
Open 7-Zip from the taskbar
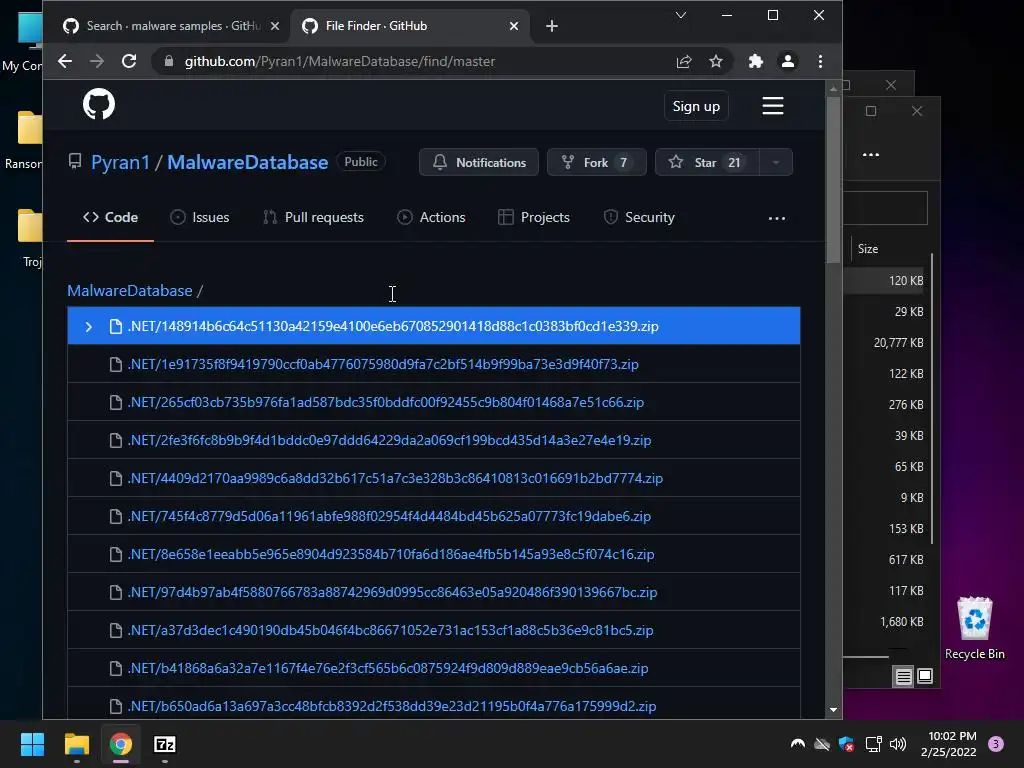[x=165, y=744]
